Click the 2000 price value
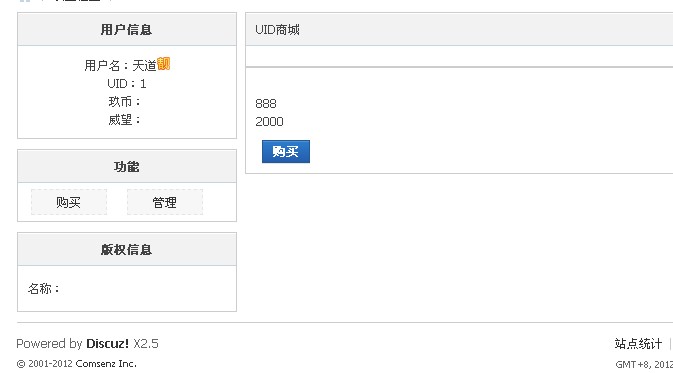673x373 pixels. pyautogui.click(x=269, y=121)
